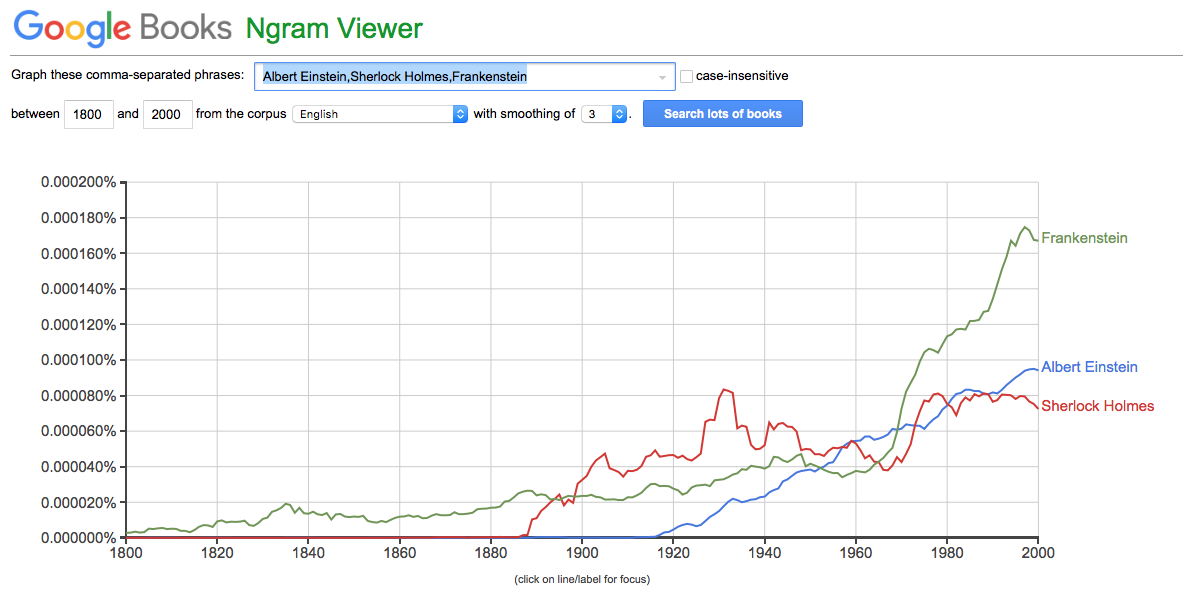Expand the phrases field dropdown arrow
Image resolution: width=1183 pixels, height=611 pixels.
point(662,77)
